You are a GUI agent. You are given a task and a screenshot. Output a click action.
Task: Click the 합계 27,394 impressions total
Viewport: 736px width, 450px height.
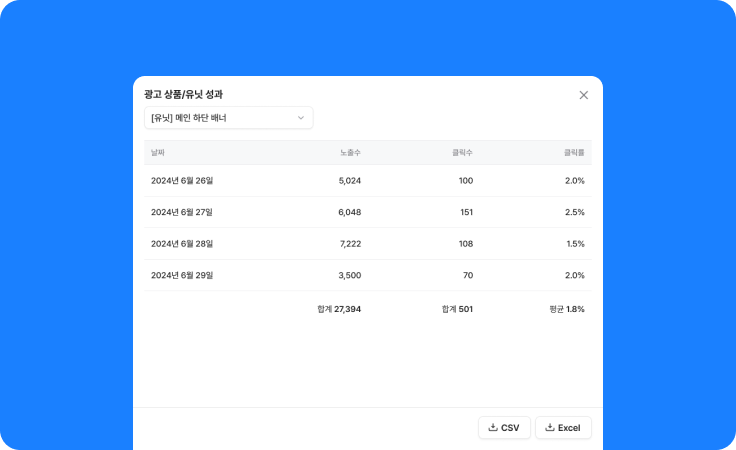(x=339, y=309)
